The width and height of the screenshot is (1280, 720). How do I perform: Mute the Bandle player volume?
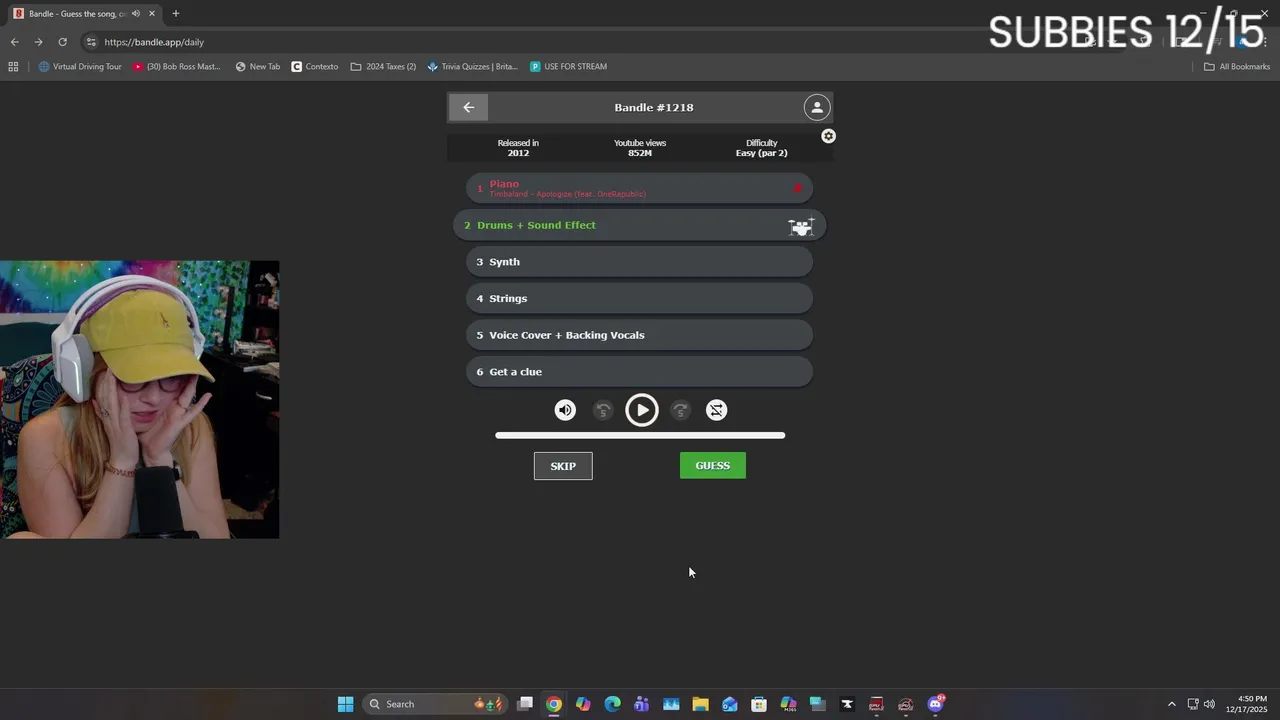pos(565,410)
